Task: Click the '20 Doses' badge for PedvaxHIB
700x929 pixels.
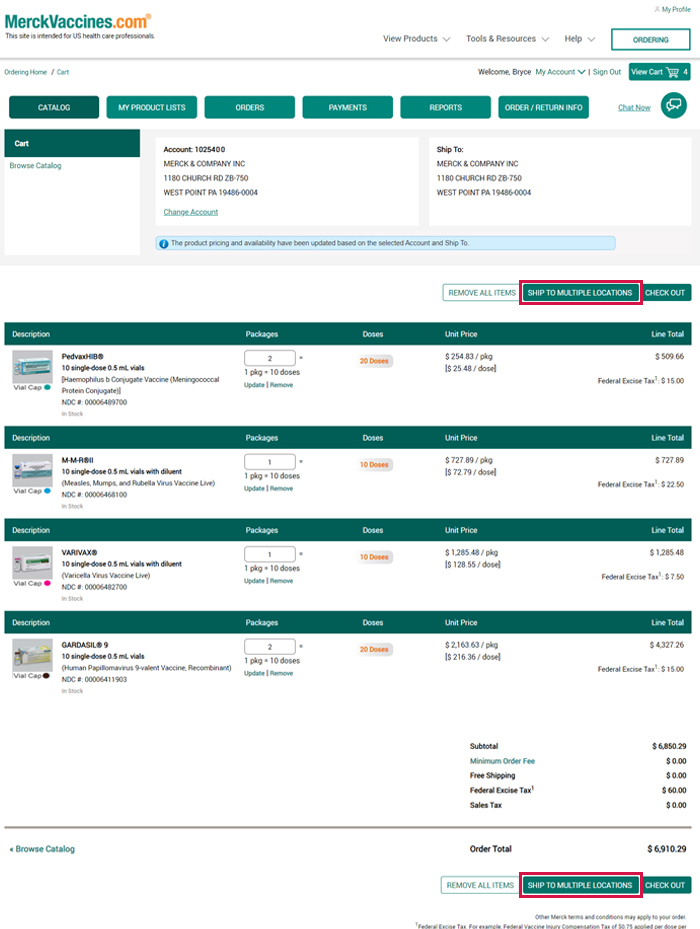Action: (374, 361)
